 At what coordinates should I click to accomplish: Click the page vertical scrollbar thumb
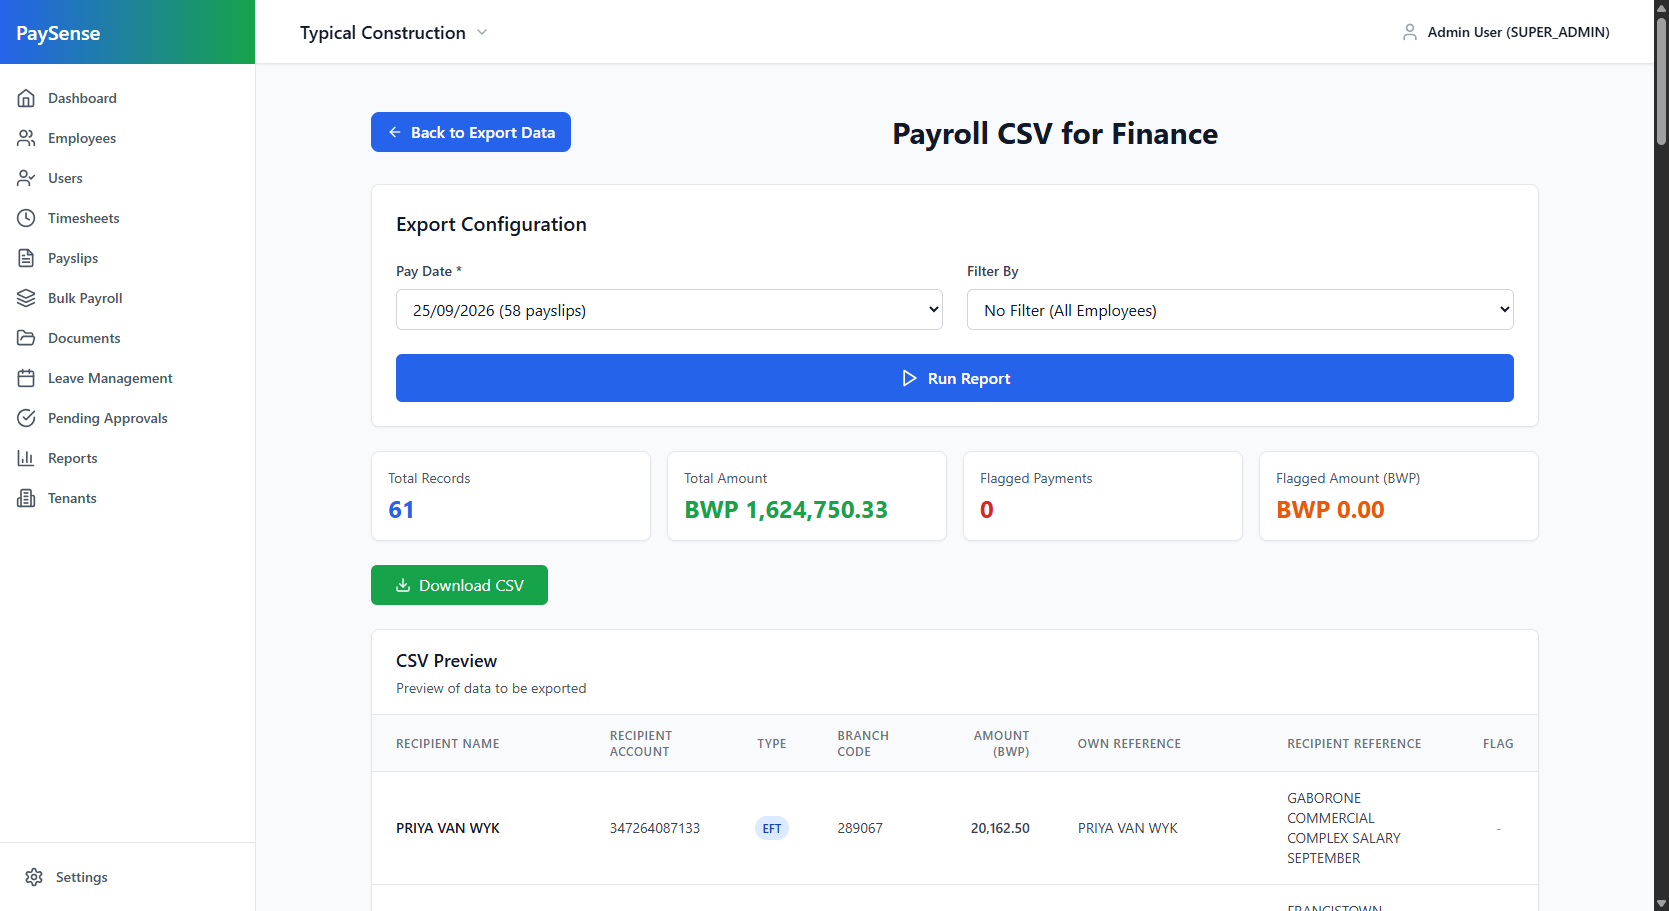[x=1661, y=80]
